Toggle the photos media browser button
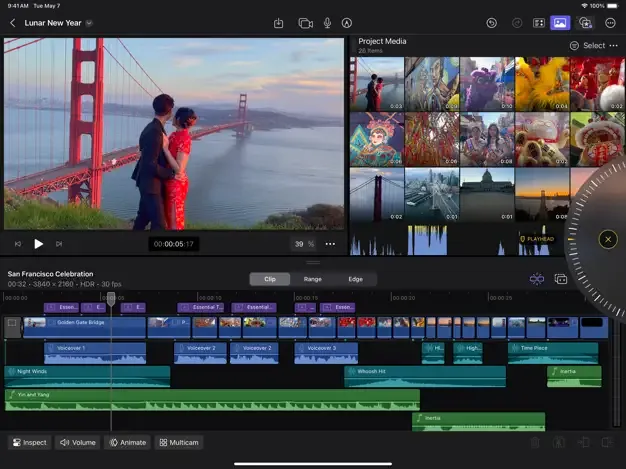This screenshot has width=626, height=469. [560, 23]
